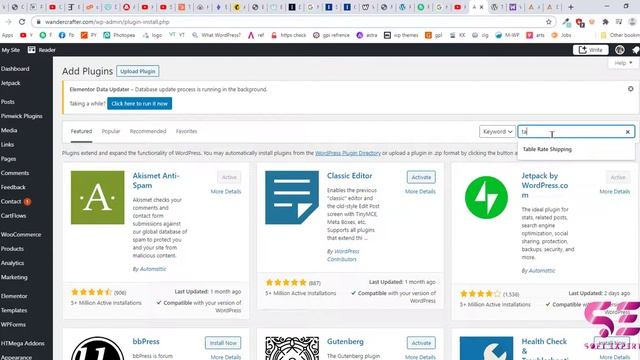
Task: Open the Akismet Anti-Spam title link
Action: pyautogui.click(x=156, y=180)
